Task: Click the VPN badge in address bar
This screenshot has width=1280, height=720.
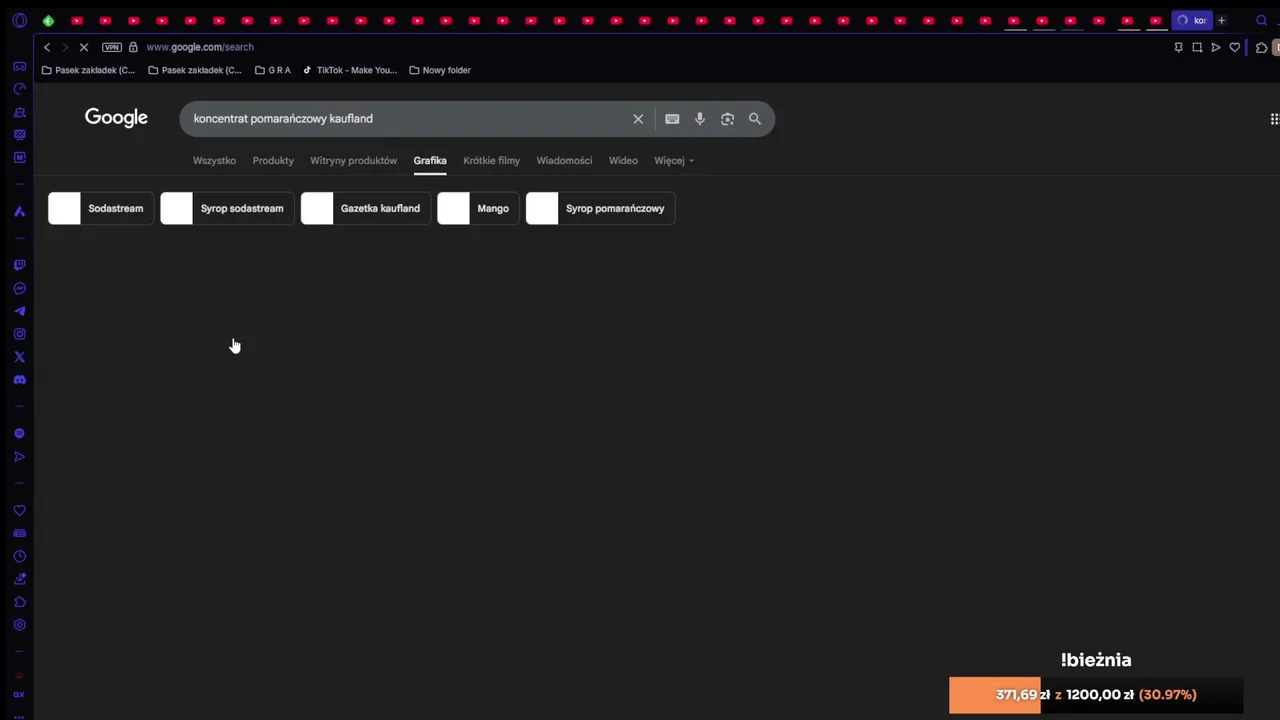Action: pos(111,47)
